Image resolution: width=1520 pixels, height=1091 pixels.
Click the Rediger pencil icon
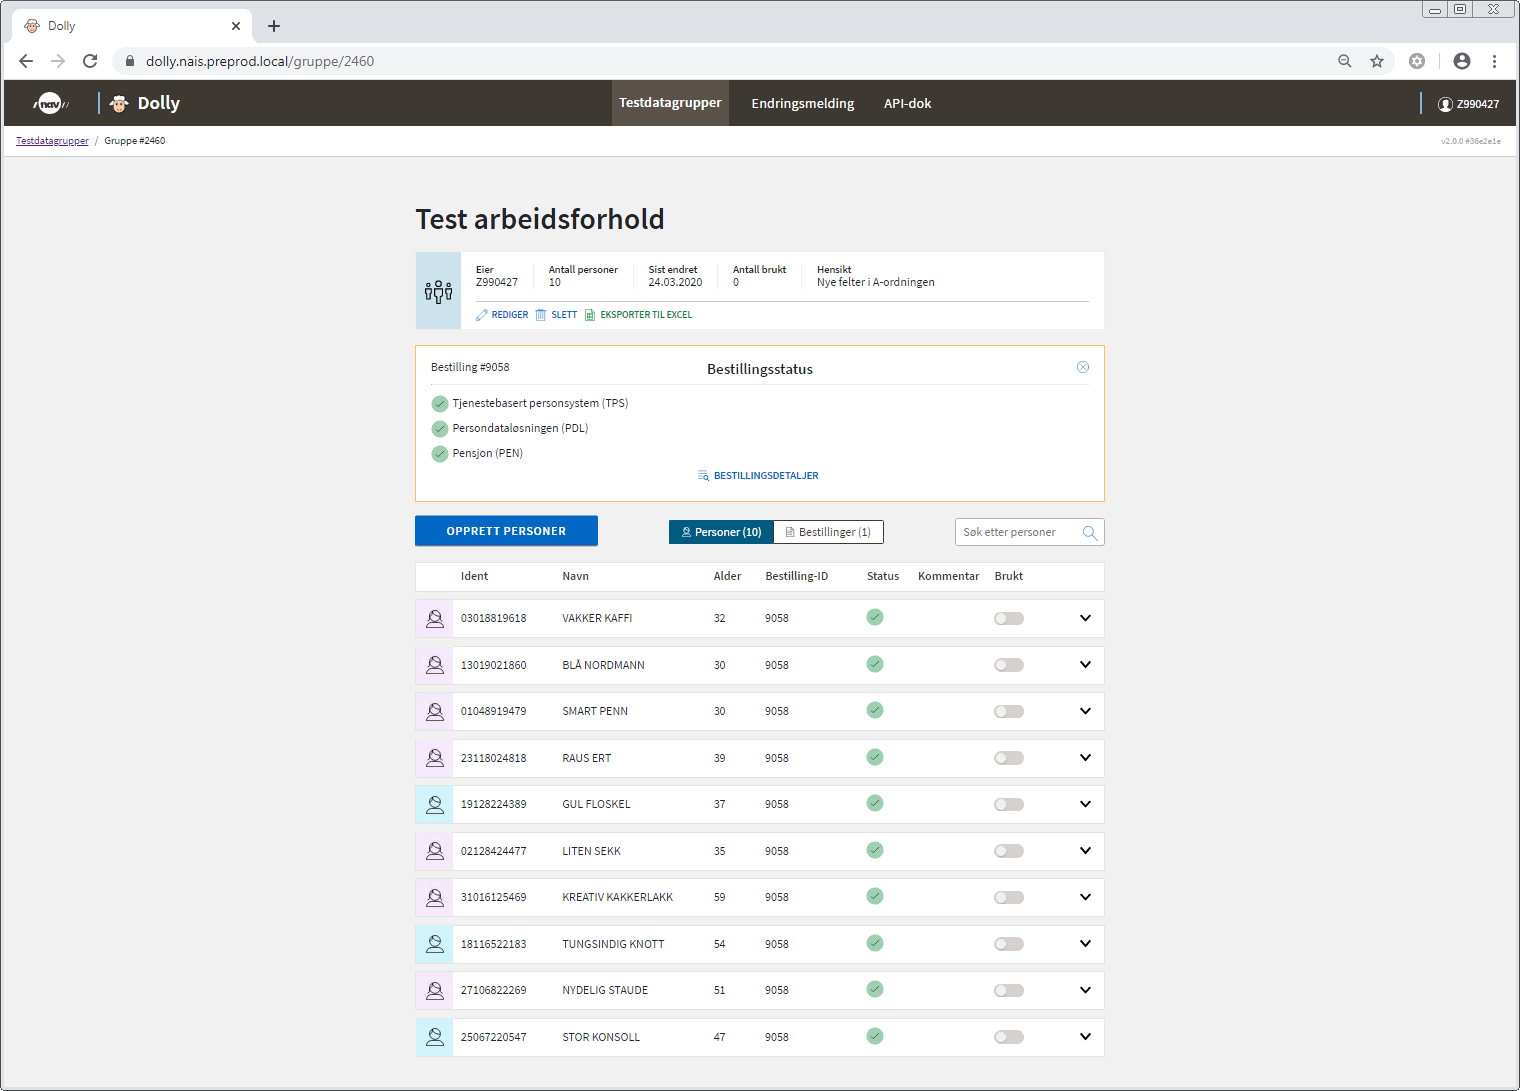coord(482,315)
